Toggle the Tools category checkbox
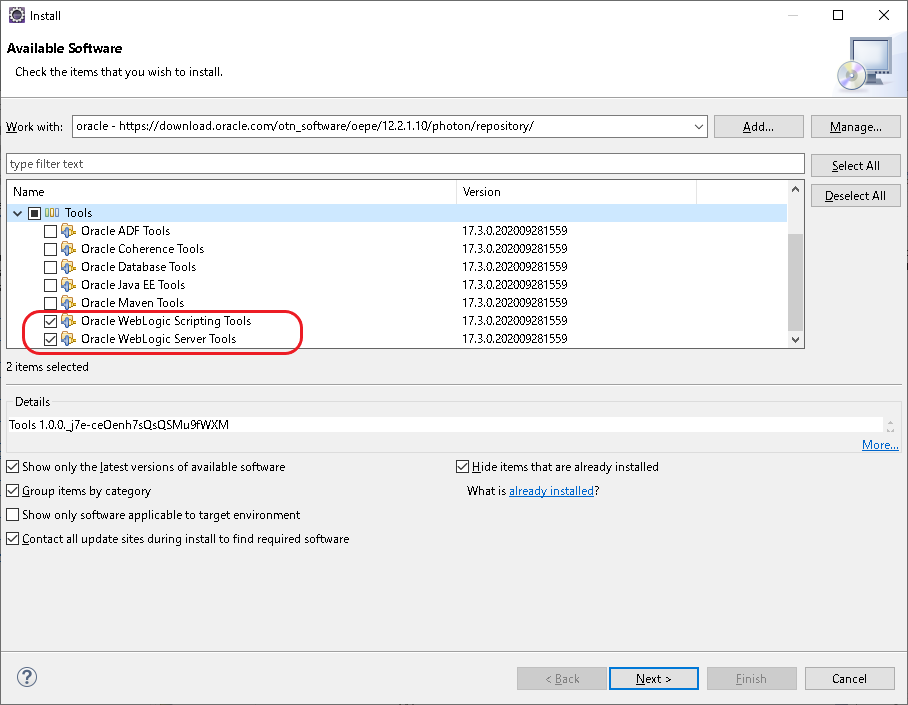 coord(34,213)
